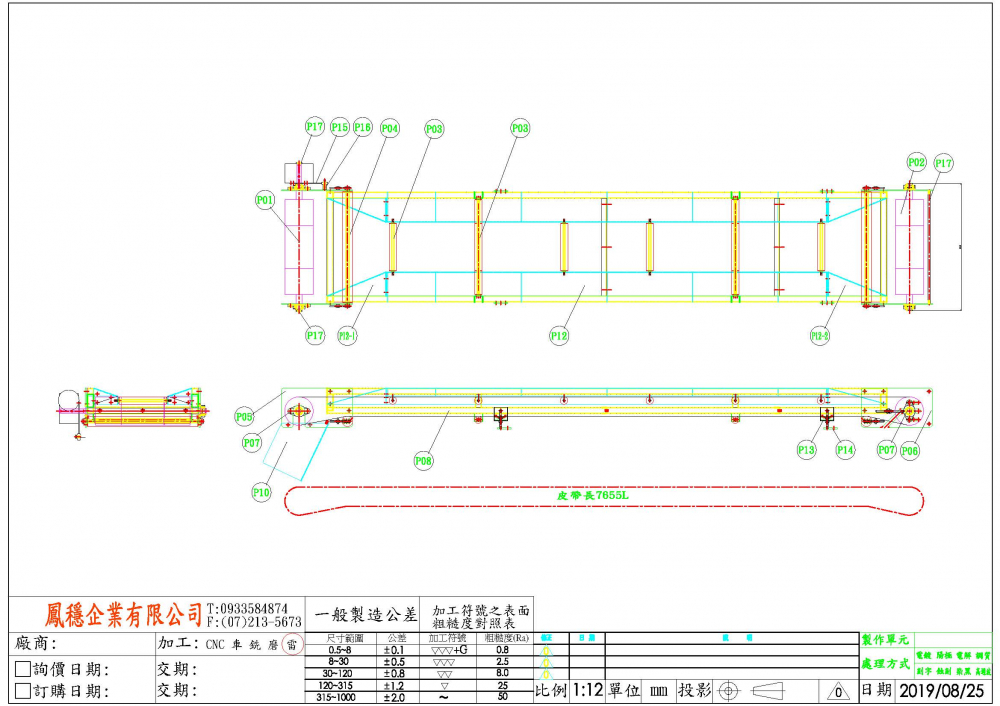Screen dimensions: 1000x706
Task: Click the P10 balloon near chute
Action: [x=261, y=491]
